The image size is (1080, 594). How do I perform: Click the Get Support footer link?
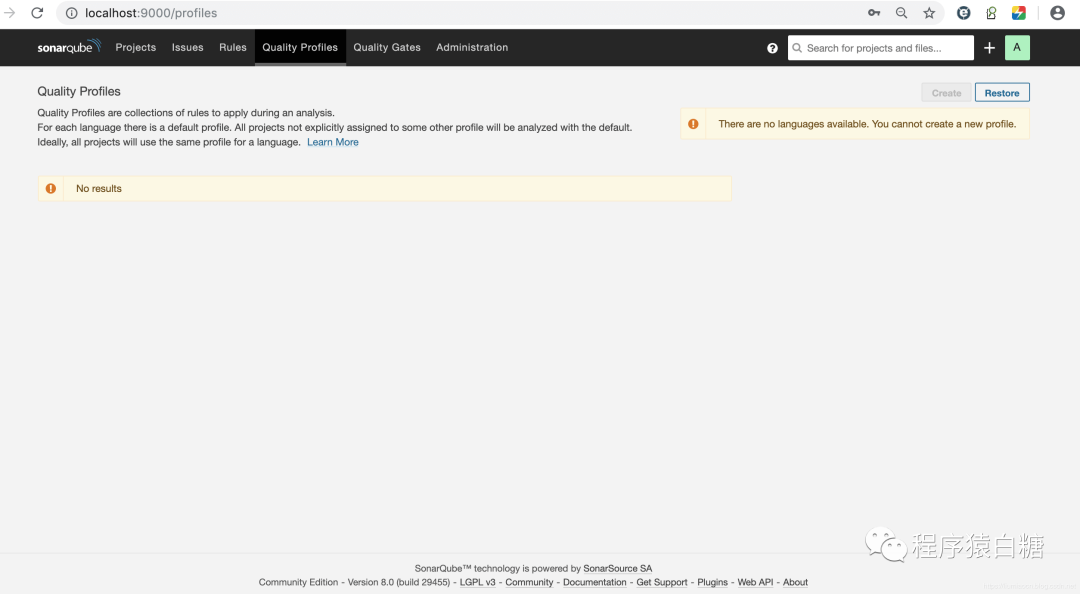(662, 582)
